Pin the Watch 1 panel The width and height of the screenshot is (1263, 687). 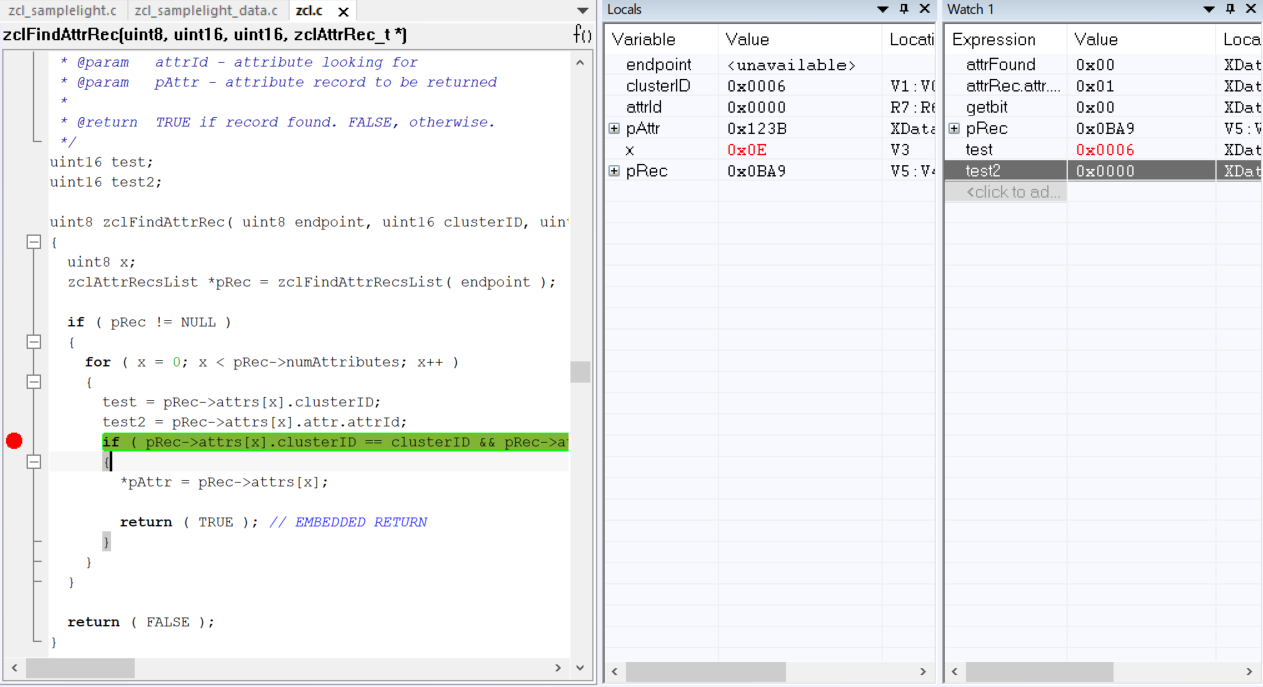(x=1230, y=9)
